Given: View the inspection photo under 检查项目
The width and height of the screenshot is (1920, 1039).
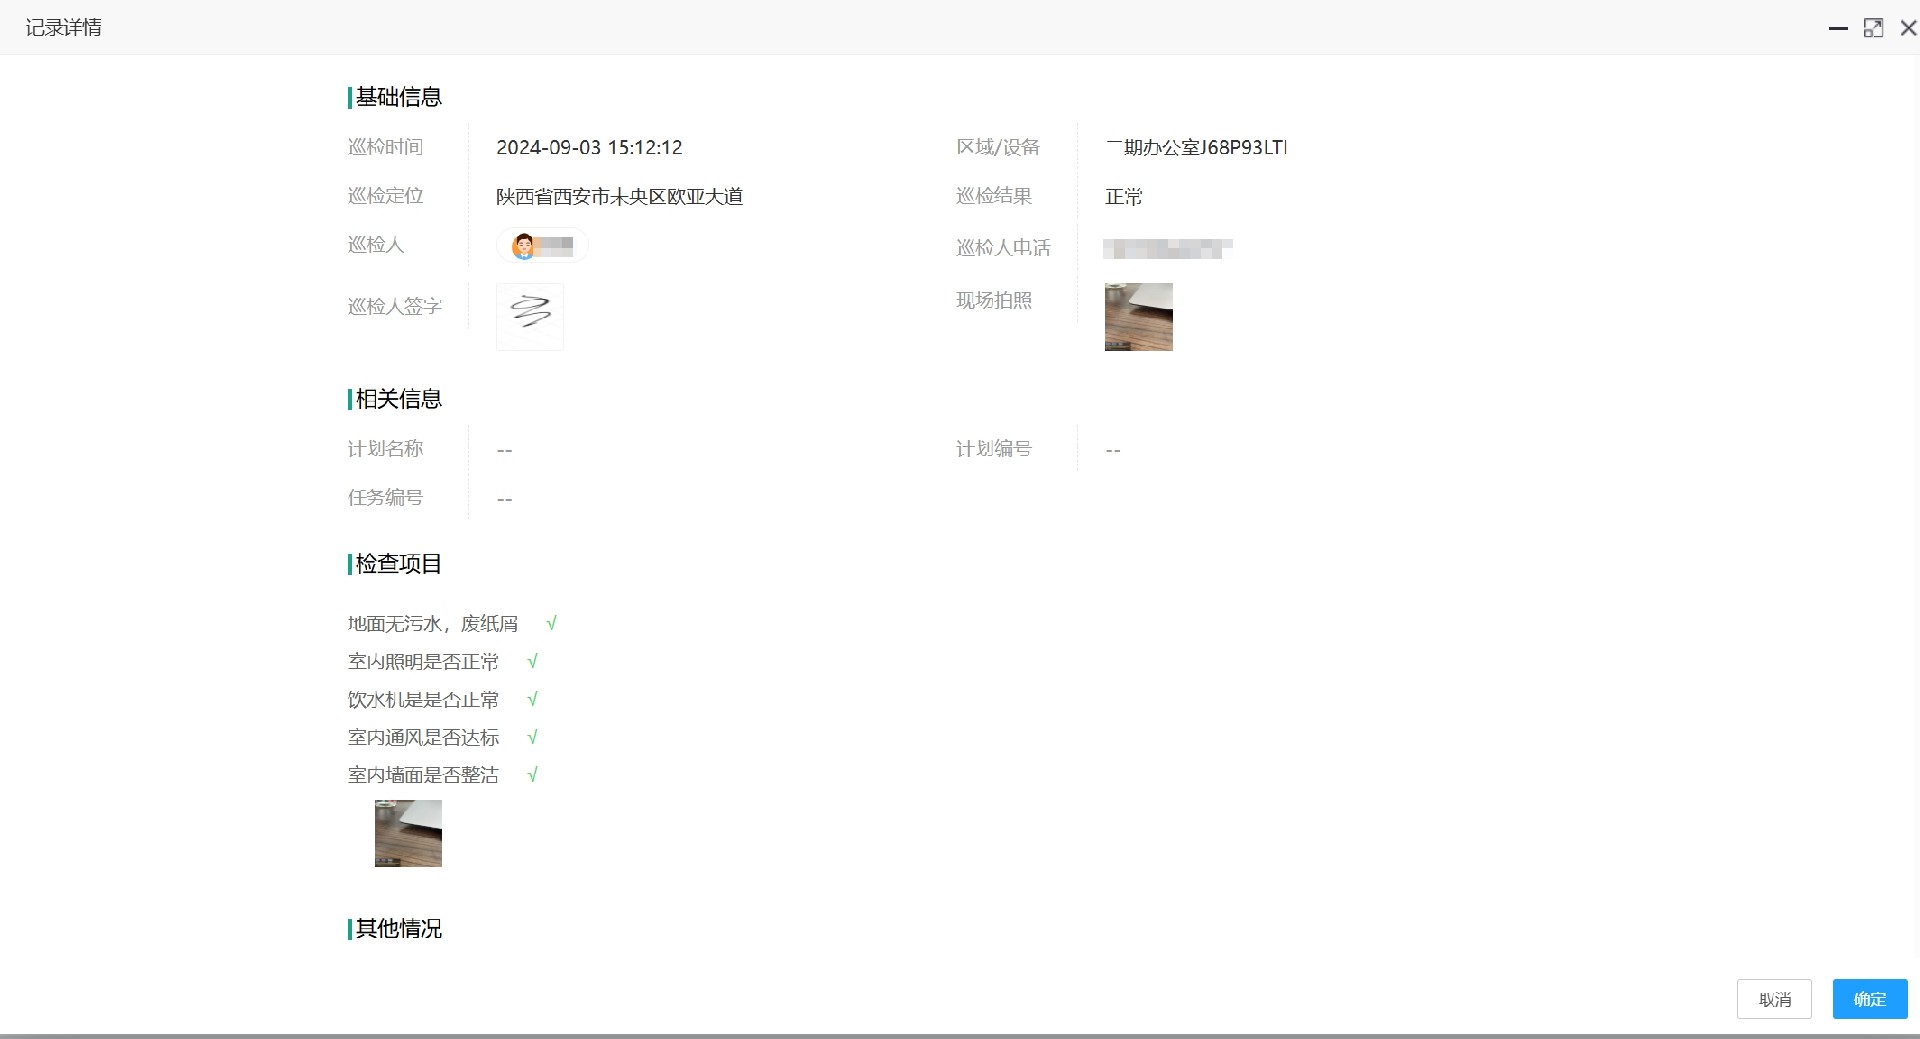Looking at the screenshot, I should tap(408, 833).
